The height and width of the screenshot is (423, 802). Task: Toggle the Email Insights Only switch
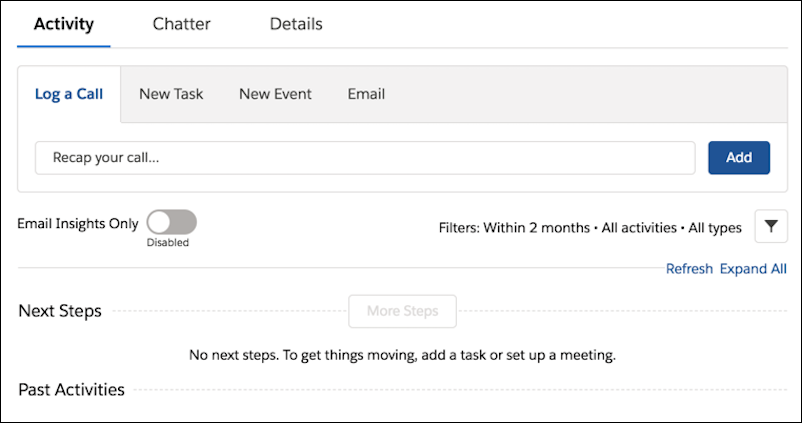point(171,222)
